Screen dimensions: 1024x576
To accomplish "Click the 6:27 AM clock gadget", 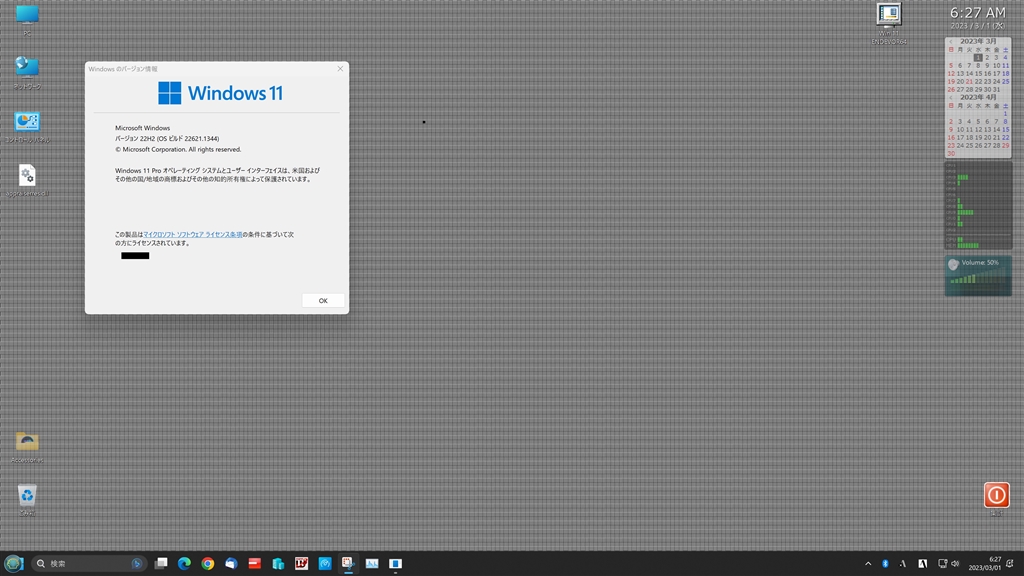I will pos(978,13).
